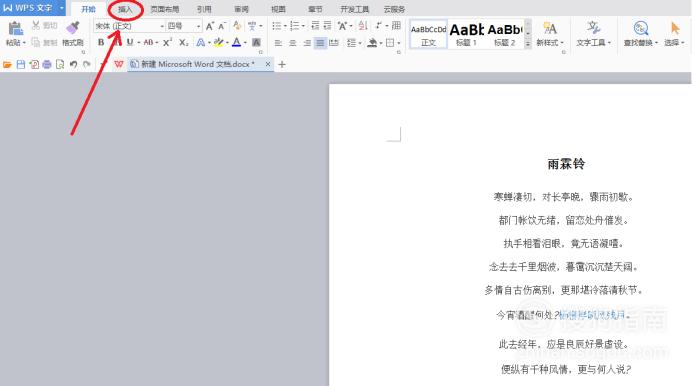
Task: Switch to the References (引用) tab
Action: (204, 9)
